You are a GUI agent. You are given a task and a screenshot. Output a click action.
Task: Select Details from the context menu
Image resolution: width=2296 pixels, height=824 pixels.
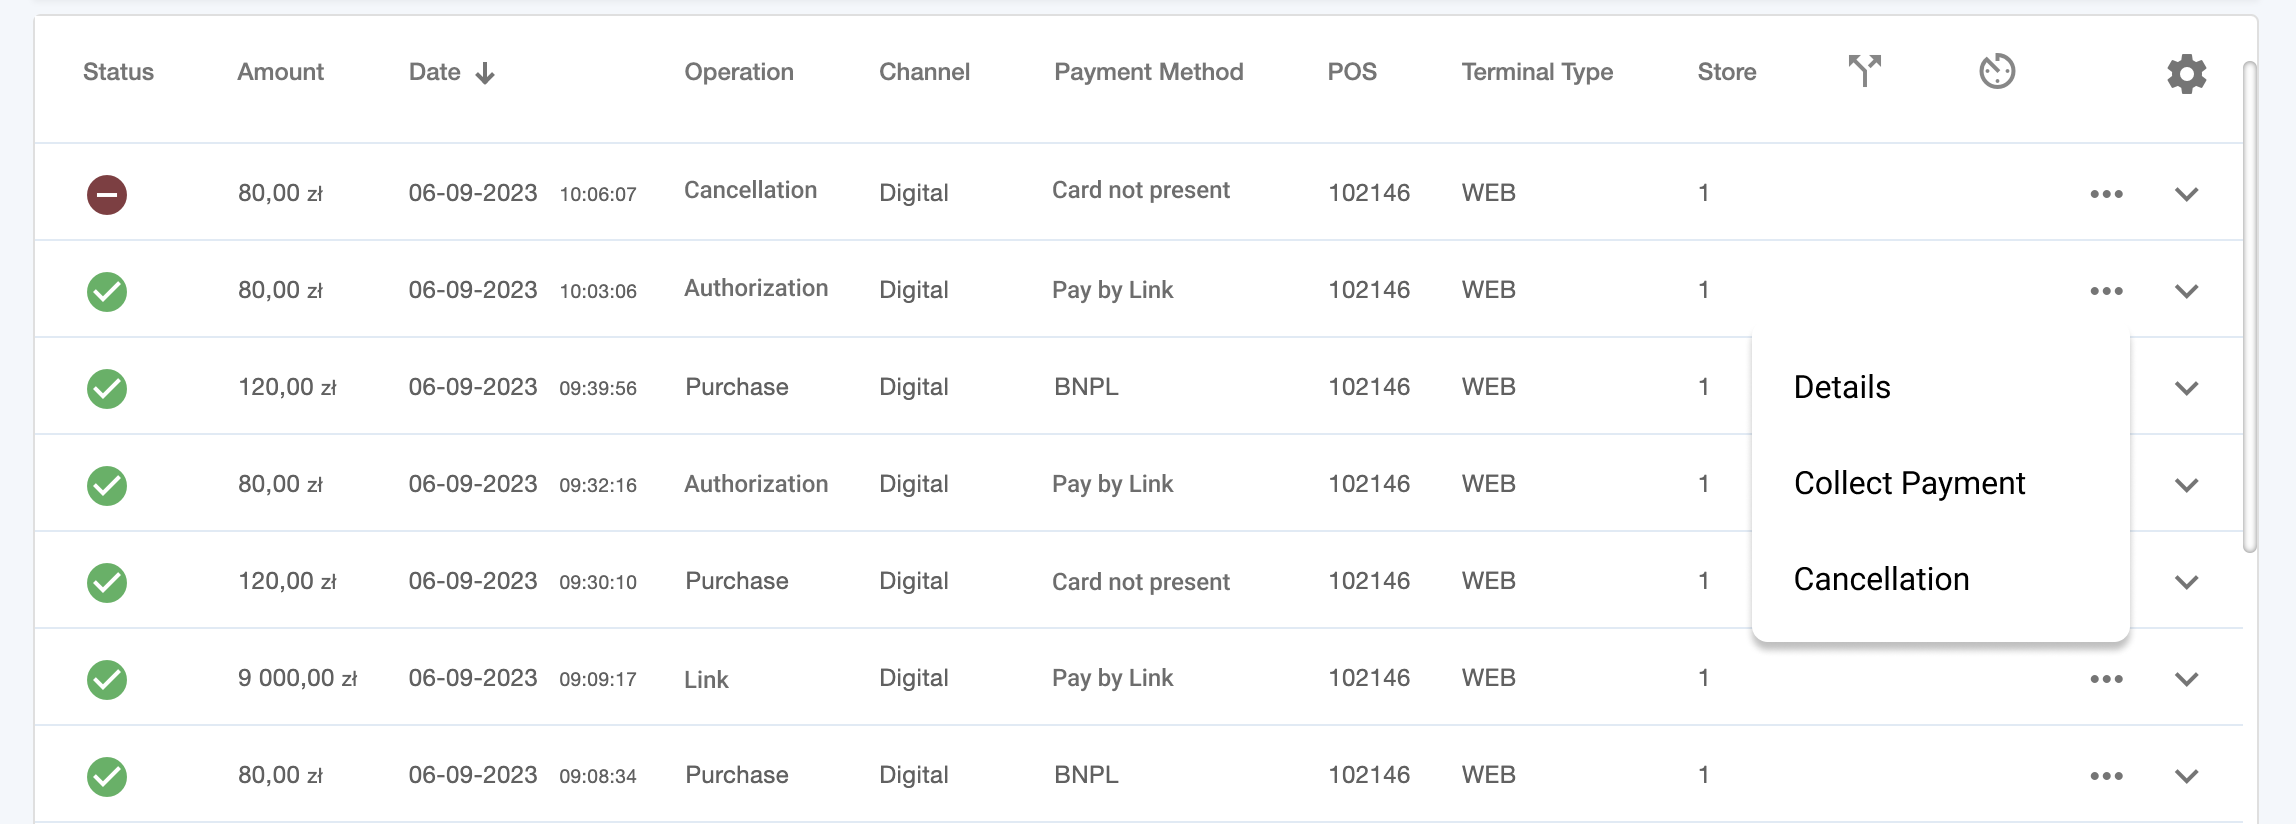1842,387
